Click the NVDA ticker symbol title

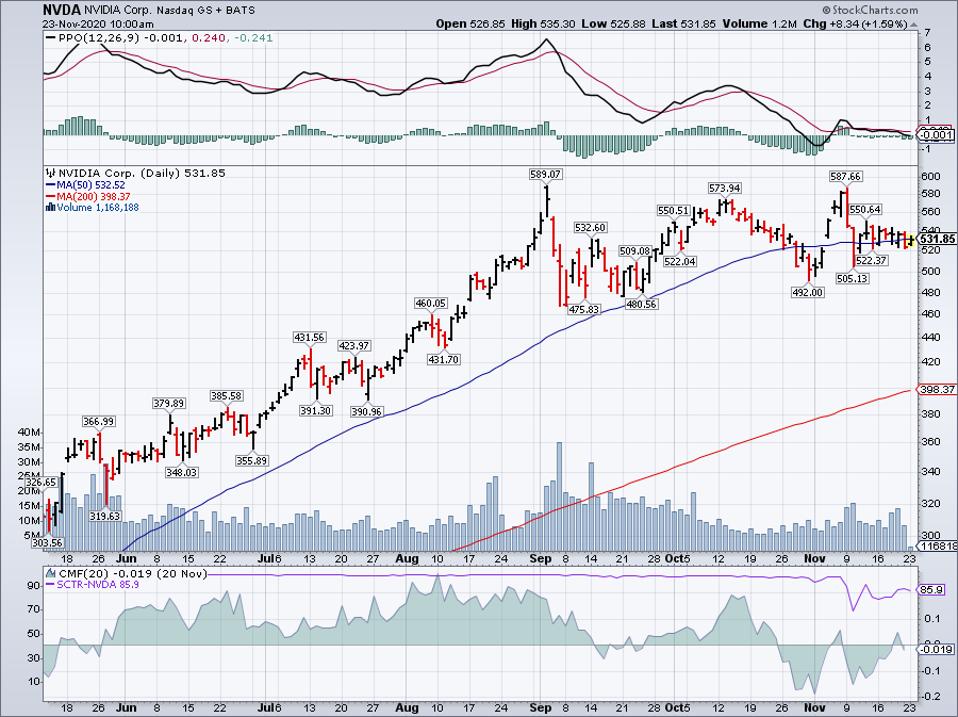point(60,10)
